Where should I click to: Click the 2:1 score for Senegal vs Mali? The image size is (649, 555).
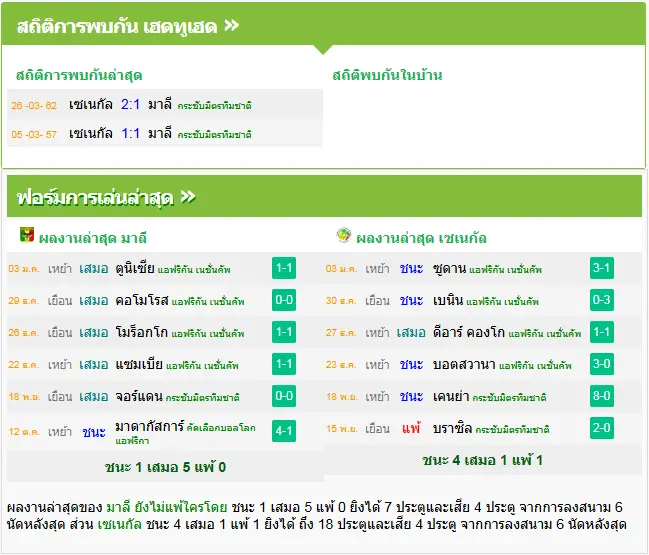click(x=130, y=104)
